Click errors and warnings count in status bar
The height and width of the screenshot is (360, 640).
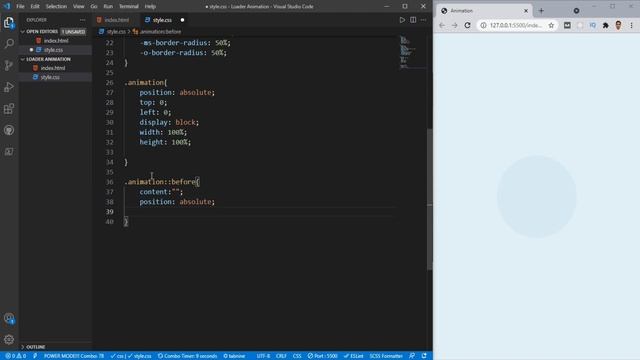16,356
